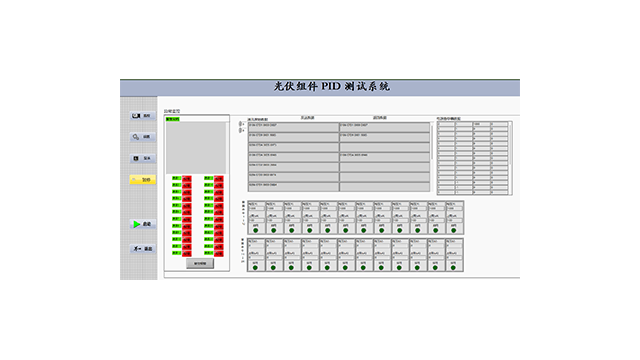Click the third row's empty right cell in the serial table
The image size is (640, 360).
point(384,147)
